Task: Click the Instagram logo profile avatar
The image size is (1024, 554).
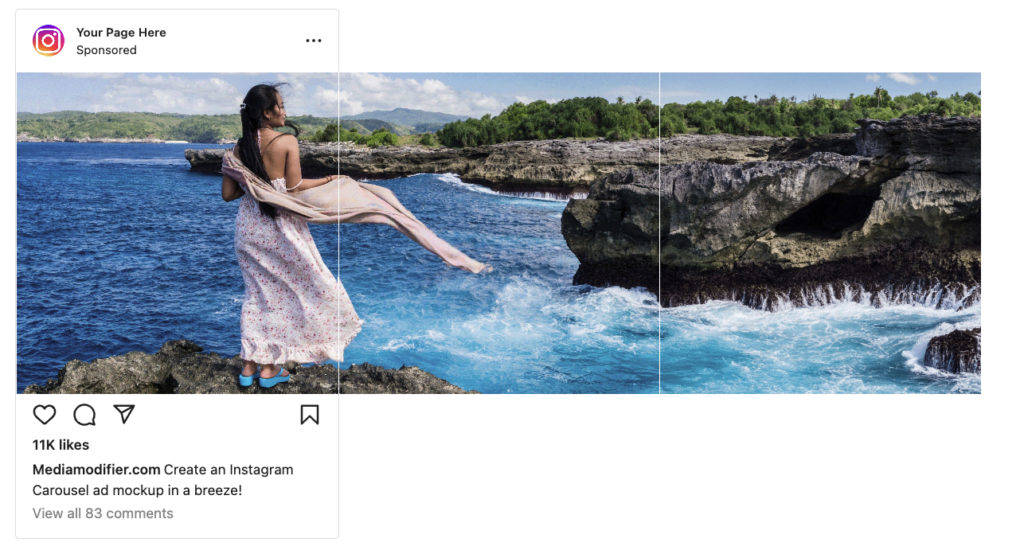Action: pyautogui.click(x=48, y=41)
